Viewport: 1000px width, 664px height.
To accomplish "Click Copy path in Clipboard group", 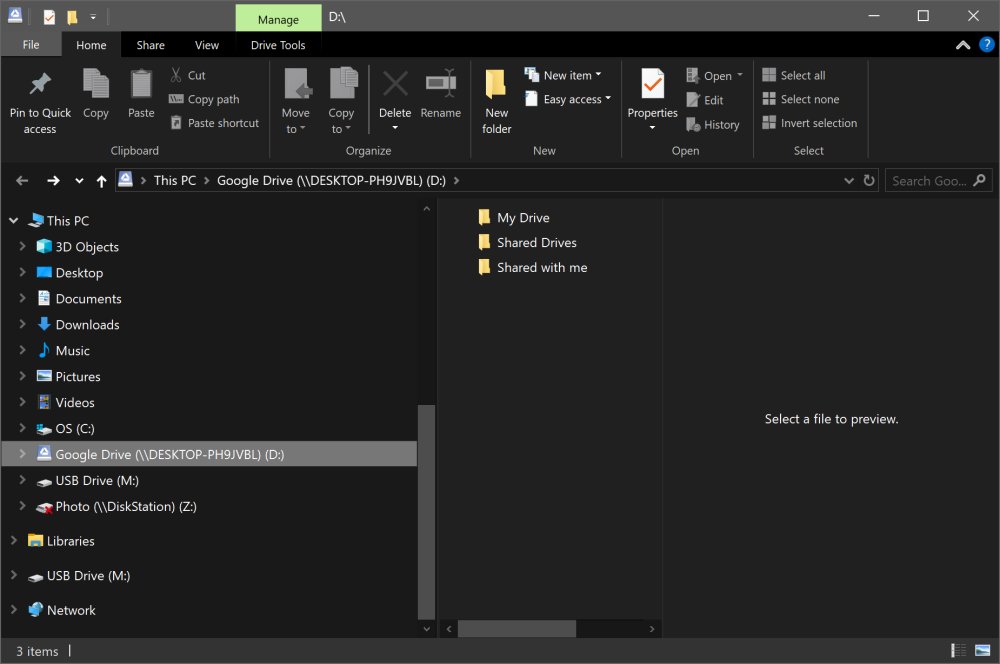I will 204,99.
